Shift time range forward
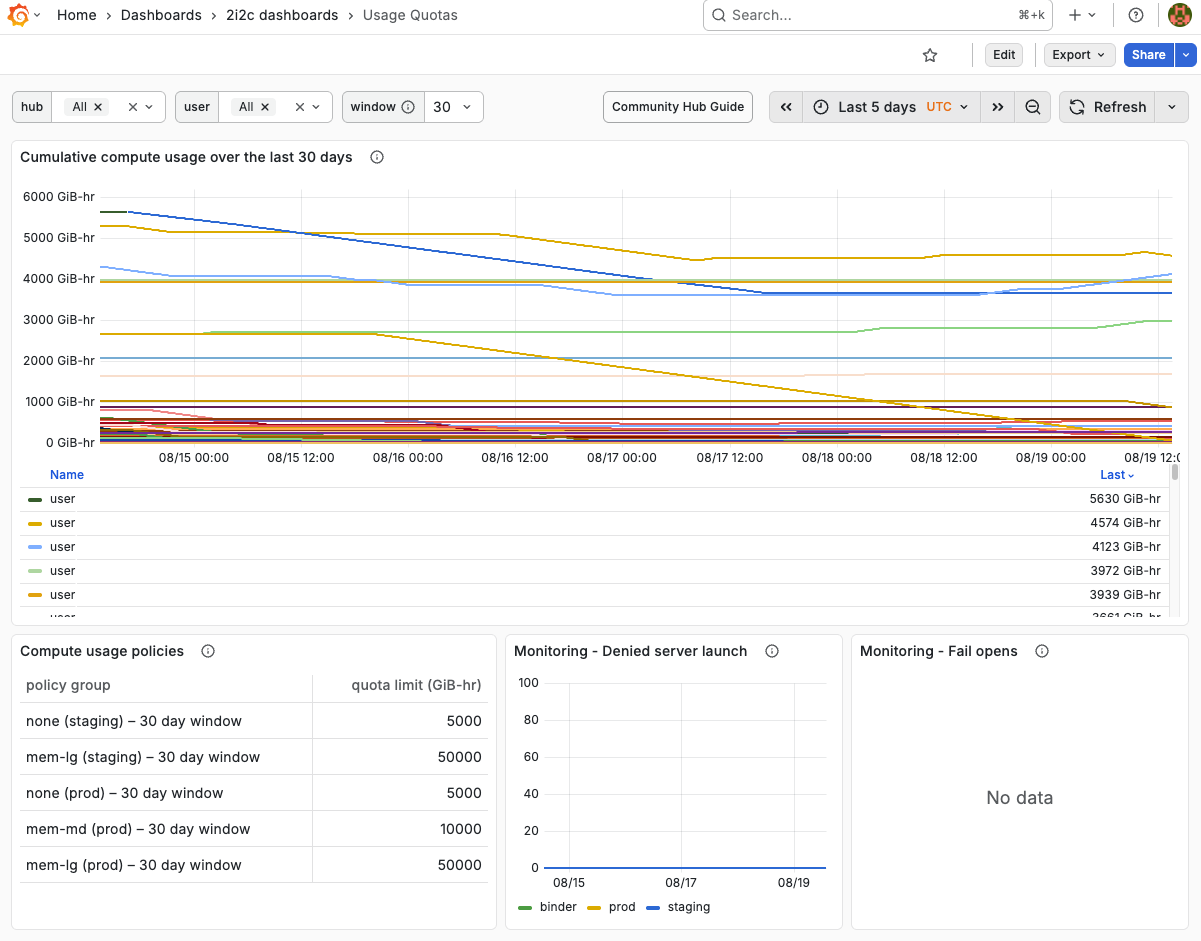Viewport: 1201px width, 941px height. pyautogui.click(x=998, y=107)
